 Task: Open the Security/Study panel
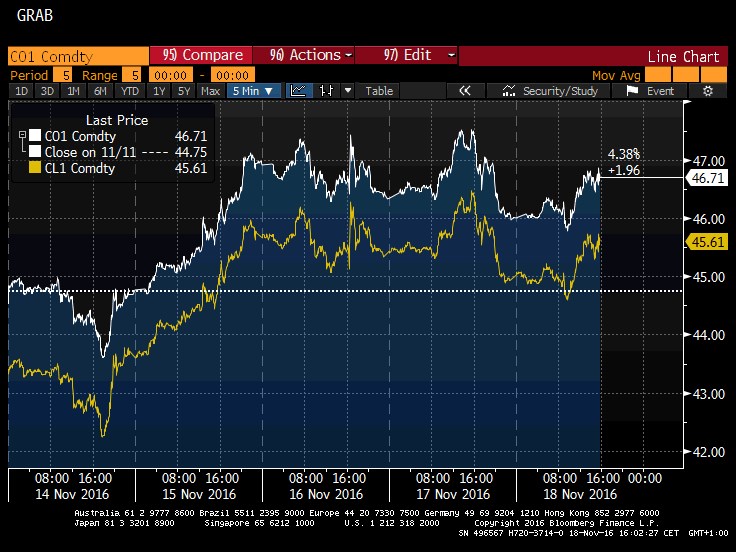click(552, 91)
